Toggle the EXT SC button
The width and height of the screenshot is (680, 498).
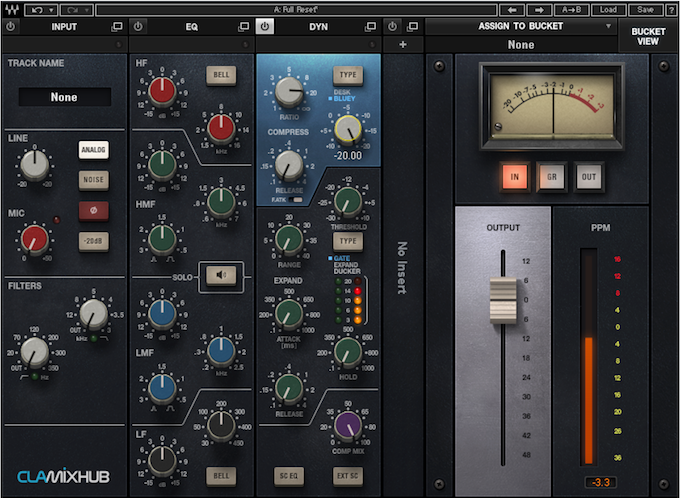348,476
